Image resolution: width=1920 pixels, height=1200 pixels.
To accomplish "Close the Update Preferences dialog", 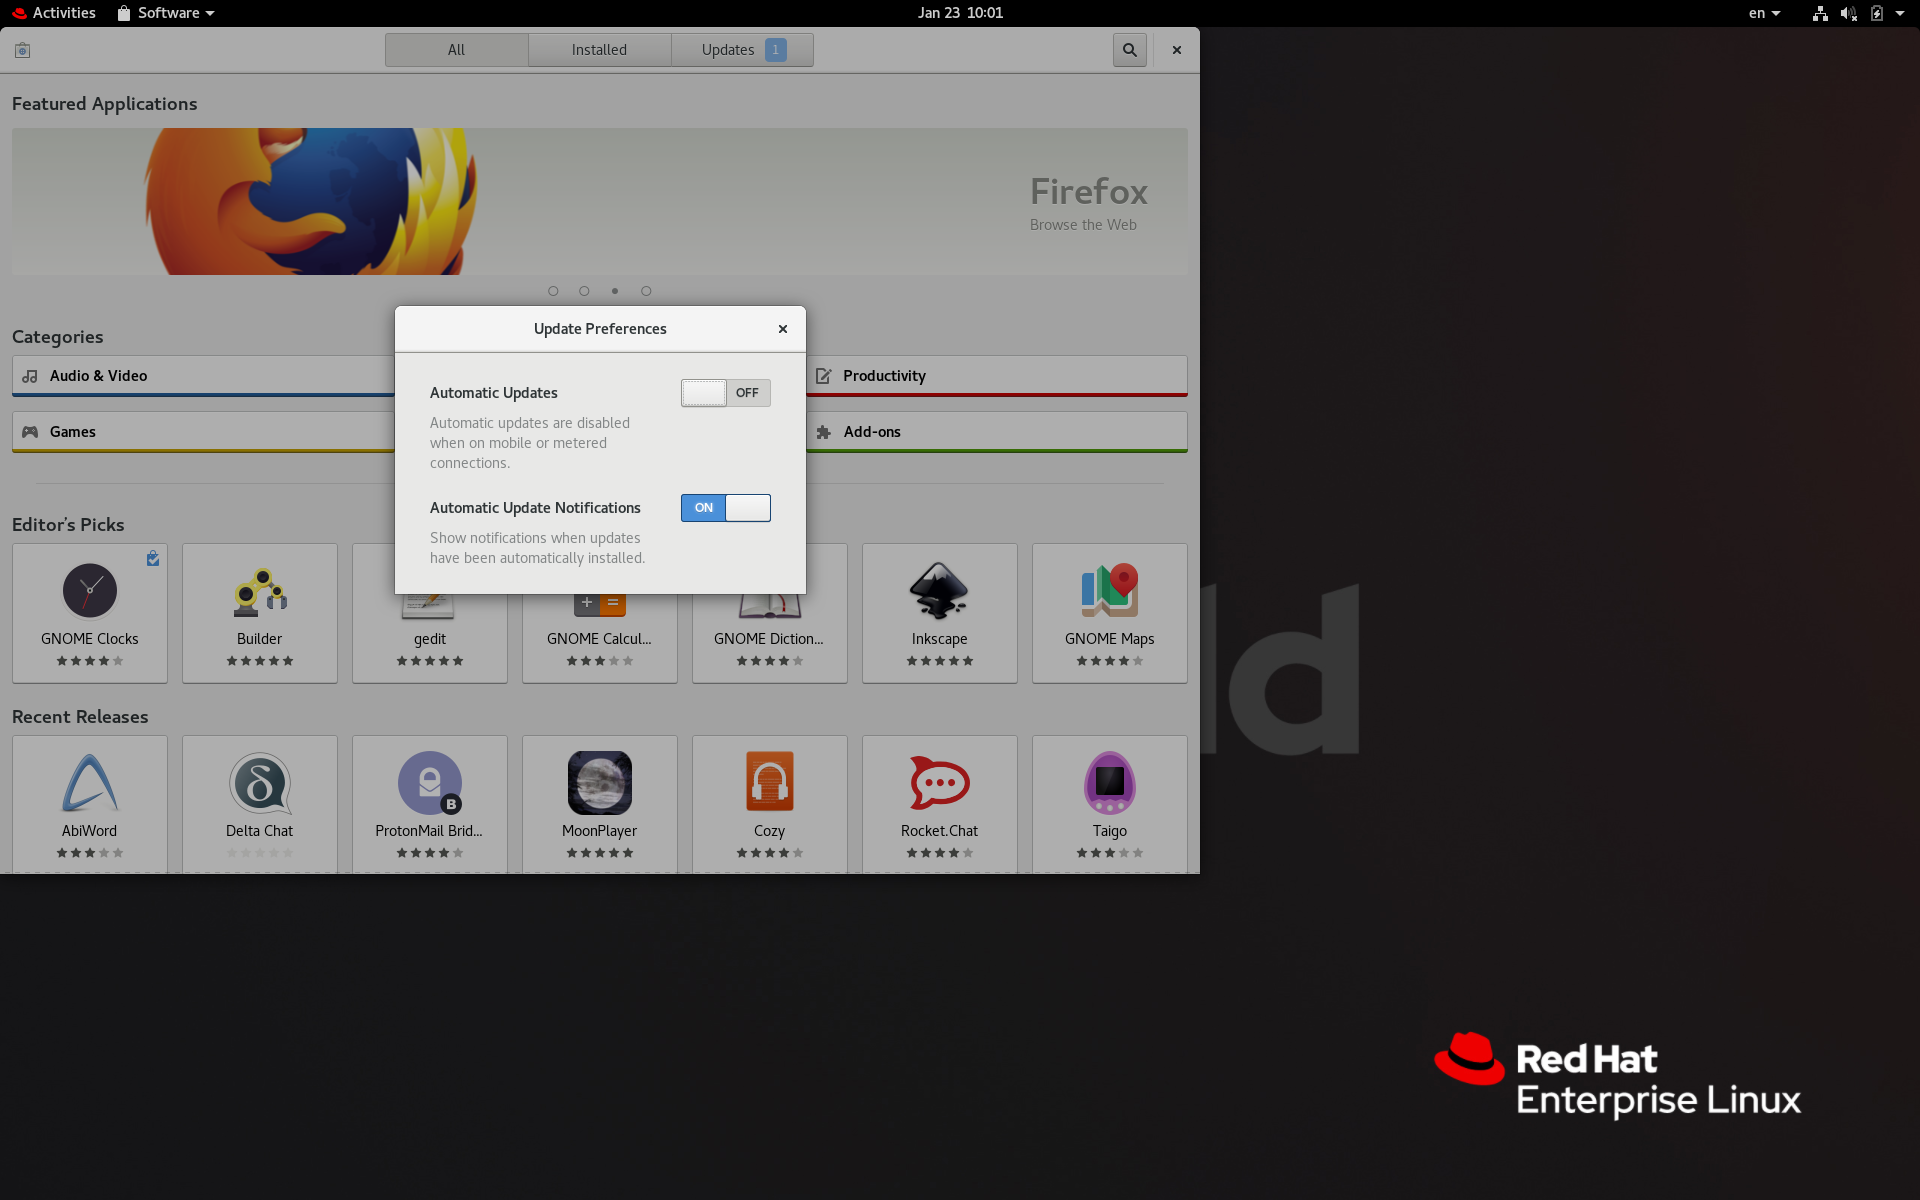I will click(x=783, y=329).
